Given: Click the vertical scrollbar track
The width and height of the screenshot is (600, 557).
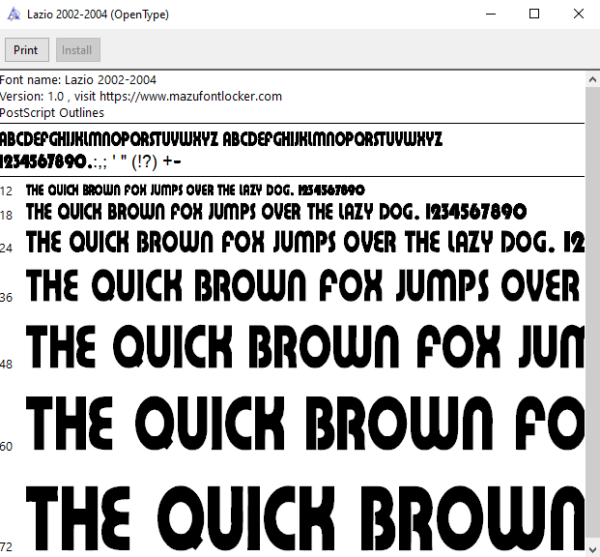Looking at the screenshot, I should coord(592,316).
